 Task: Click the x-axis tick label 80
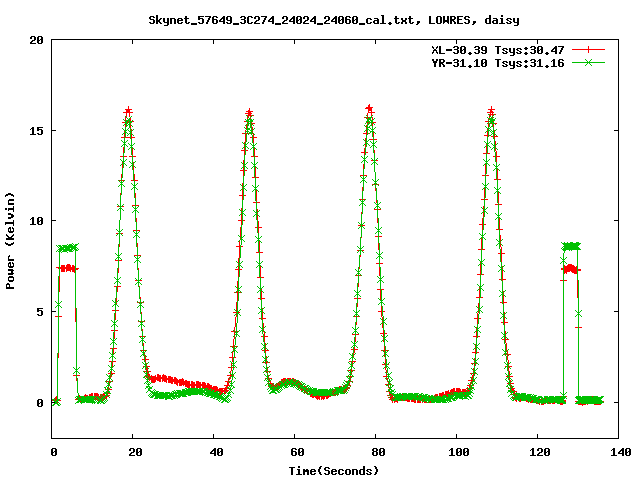pyautogui.click(x=378, y=452)
